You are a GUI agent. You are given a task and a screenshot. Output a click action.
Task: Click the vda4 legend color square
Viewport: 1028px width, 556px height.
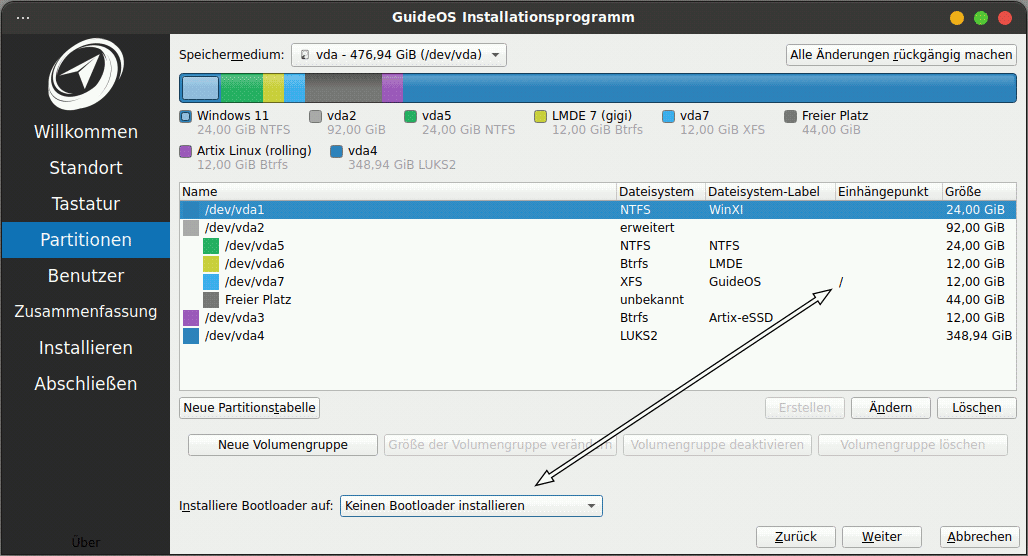click(336, 151)
